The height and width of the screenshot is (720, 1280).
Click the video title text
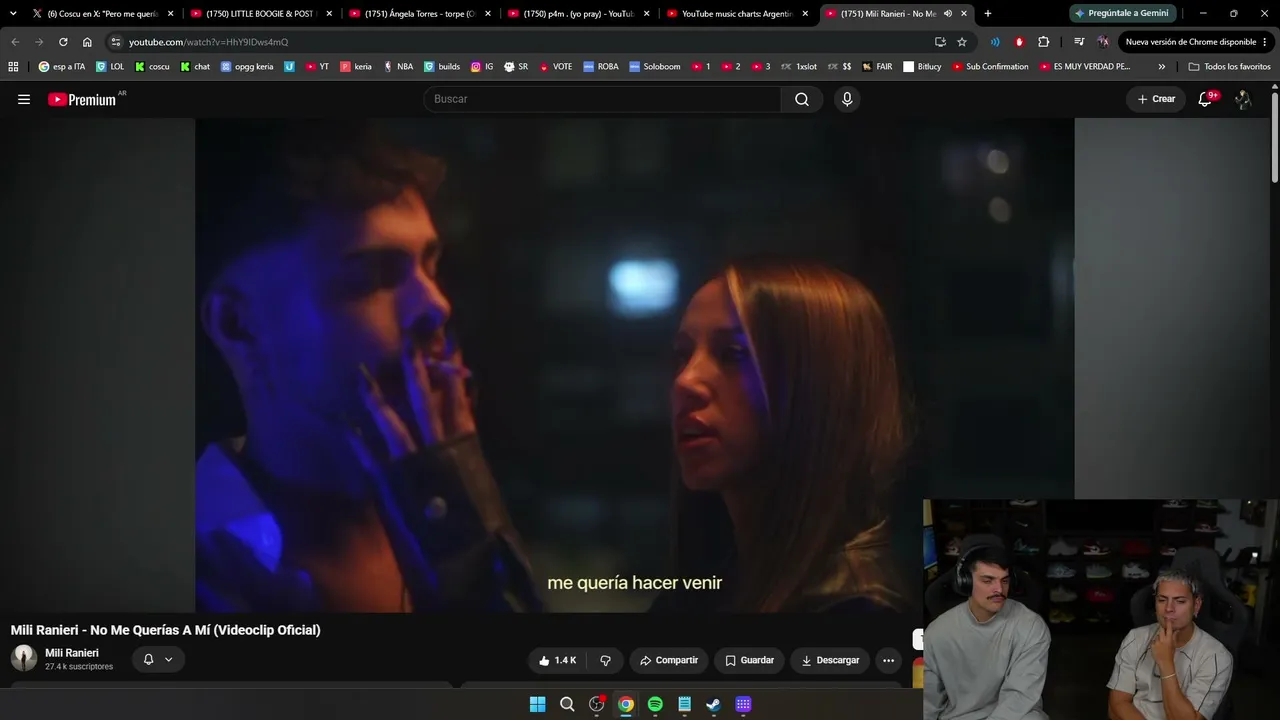point(166,630)
